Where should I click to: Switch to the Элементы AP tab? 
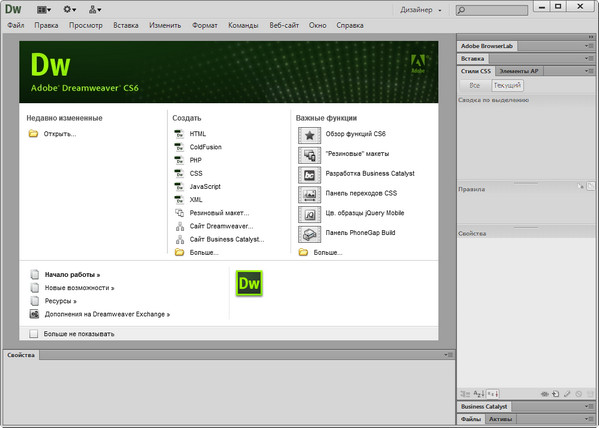(x=519, y=71)
